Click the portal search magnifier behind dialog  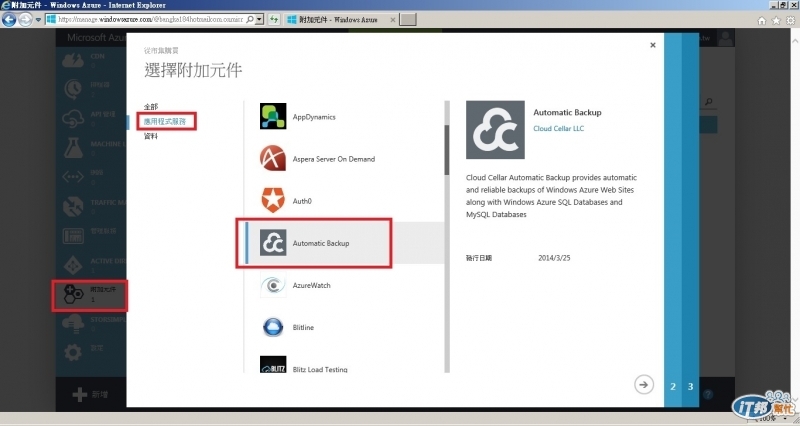pos(708,102)
